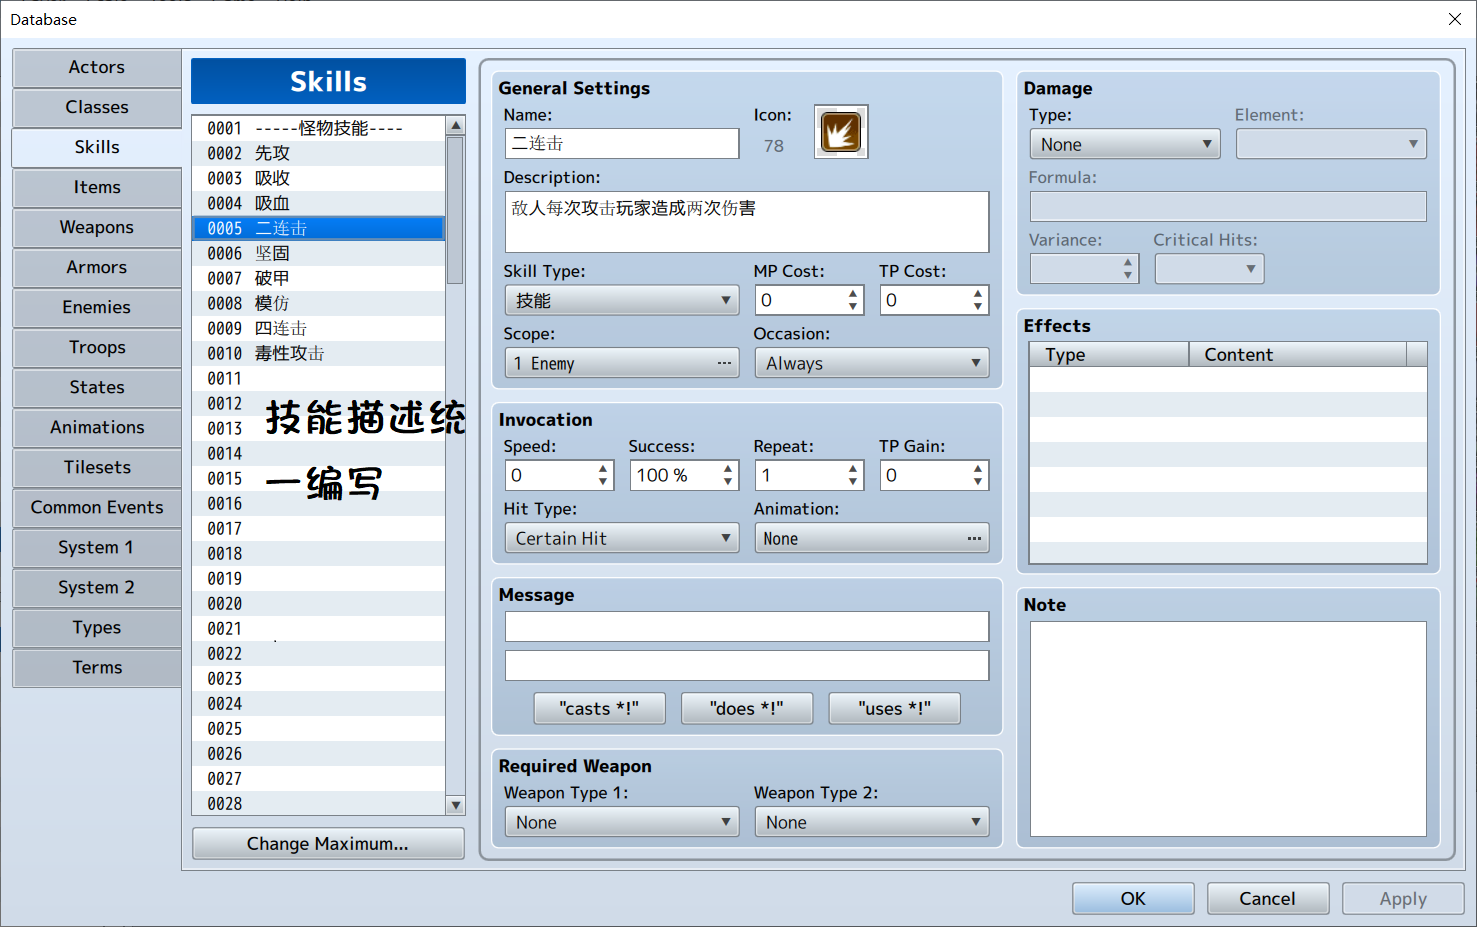Switch to the Classes tab
This screenshot has width=1477, height=927.
click(97, 107)
